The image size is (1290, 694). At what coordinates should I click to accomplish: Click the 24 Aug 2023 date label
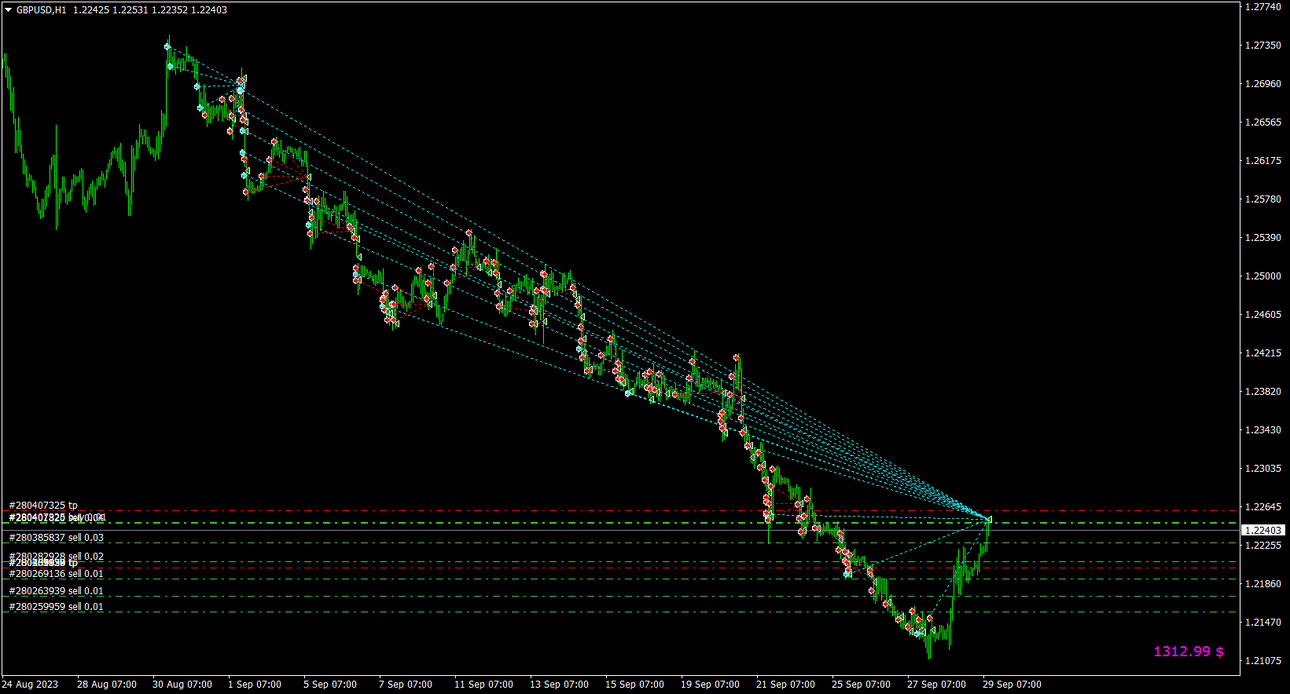tap(30, 685)
